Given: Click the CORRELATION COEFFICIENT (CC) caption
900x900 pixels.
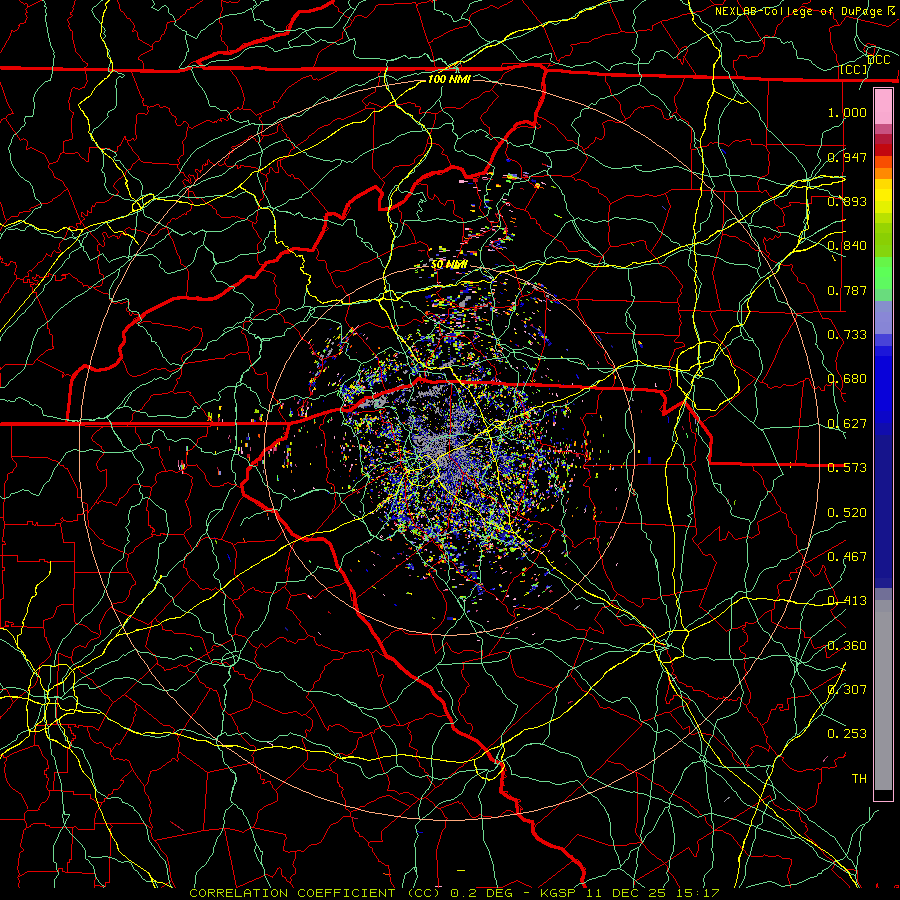Looking at the screenshot, I should click(x=315, y=893).
